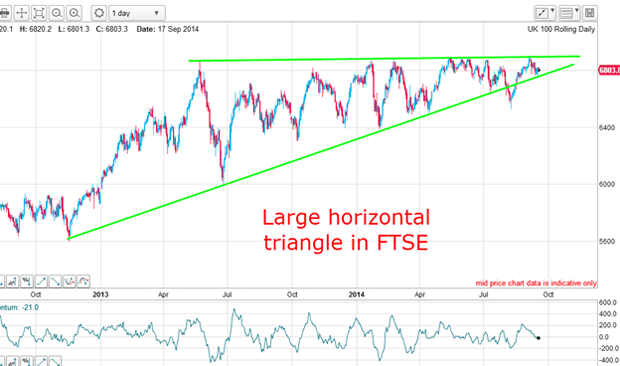This screenshot has height=366, width=620.
Task: Select the trend line drawing tool
Action: click(x=541, y=13)
